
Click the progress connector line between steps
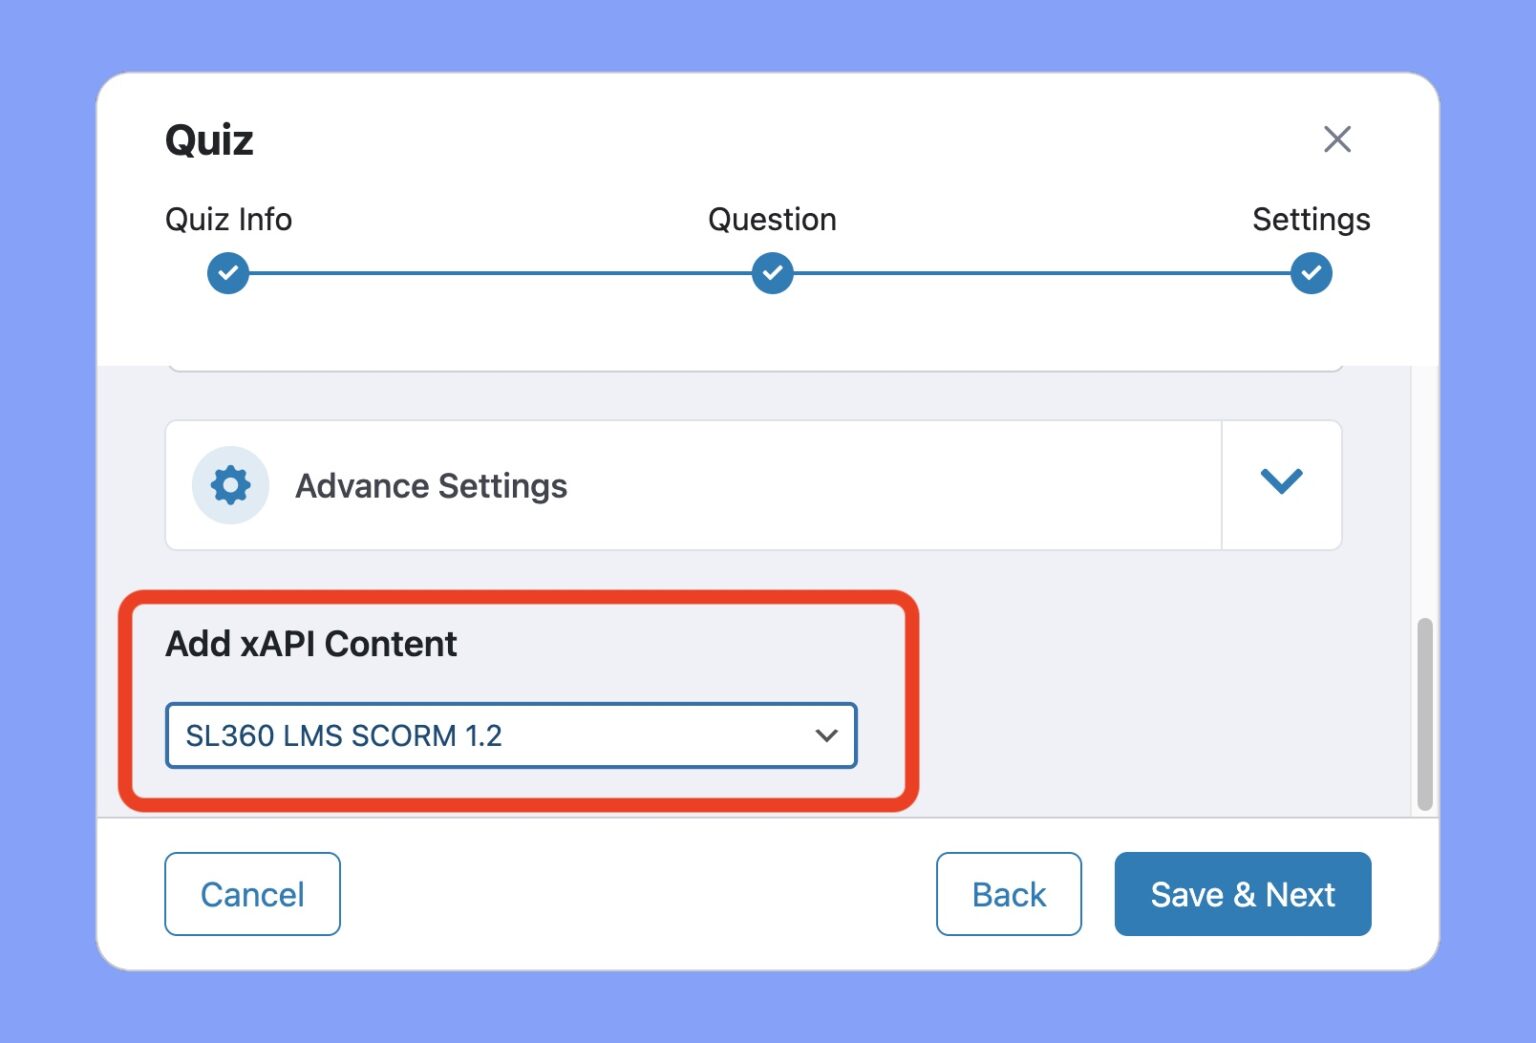point(500,272)
